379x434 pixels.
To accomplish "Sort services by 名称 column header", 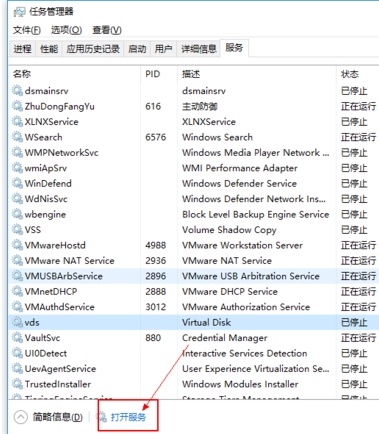I will tap(75, 74).
